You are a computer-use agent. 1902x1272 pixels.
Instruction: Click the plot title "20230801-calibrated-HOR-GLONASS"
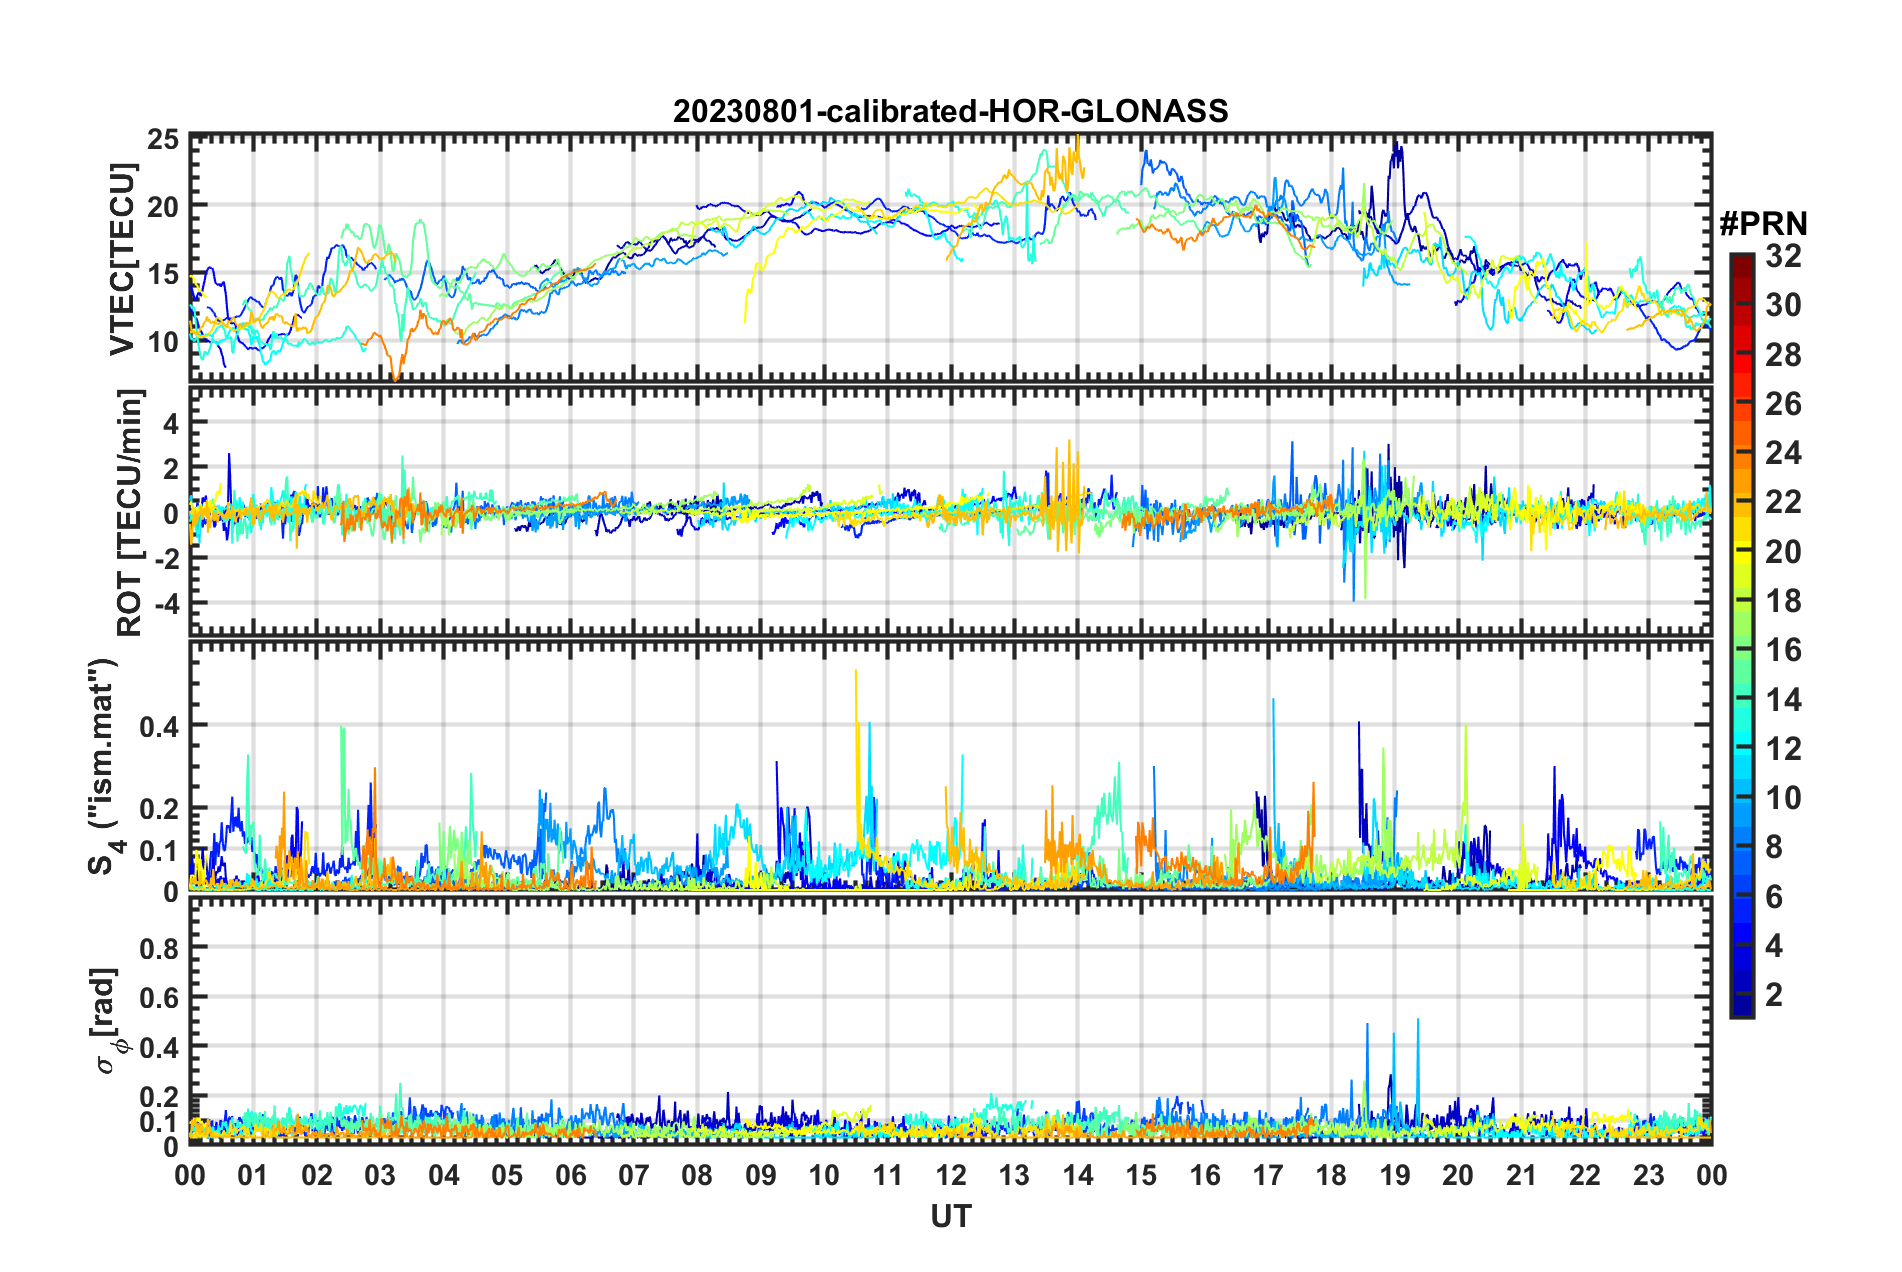click(x=950, y=110)
